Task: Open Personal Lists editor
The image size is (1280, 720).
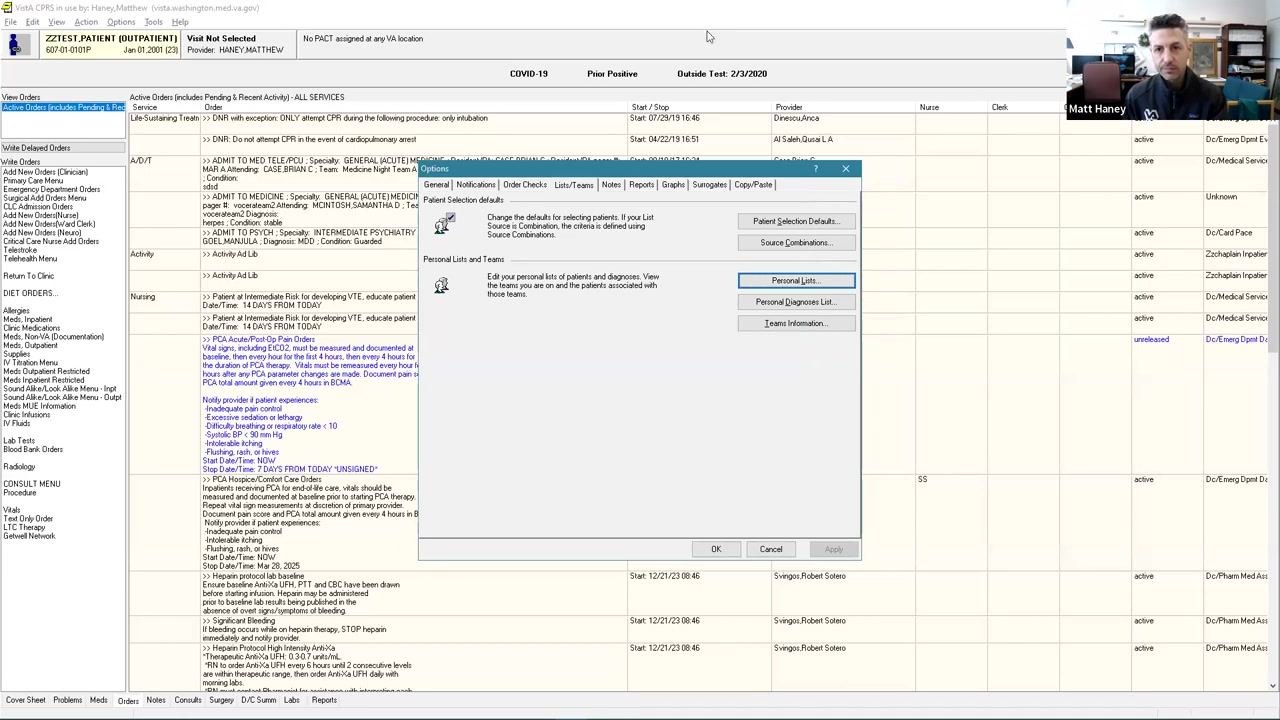Action: [x=796, y=281]
